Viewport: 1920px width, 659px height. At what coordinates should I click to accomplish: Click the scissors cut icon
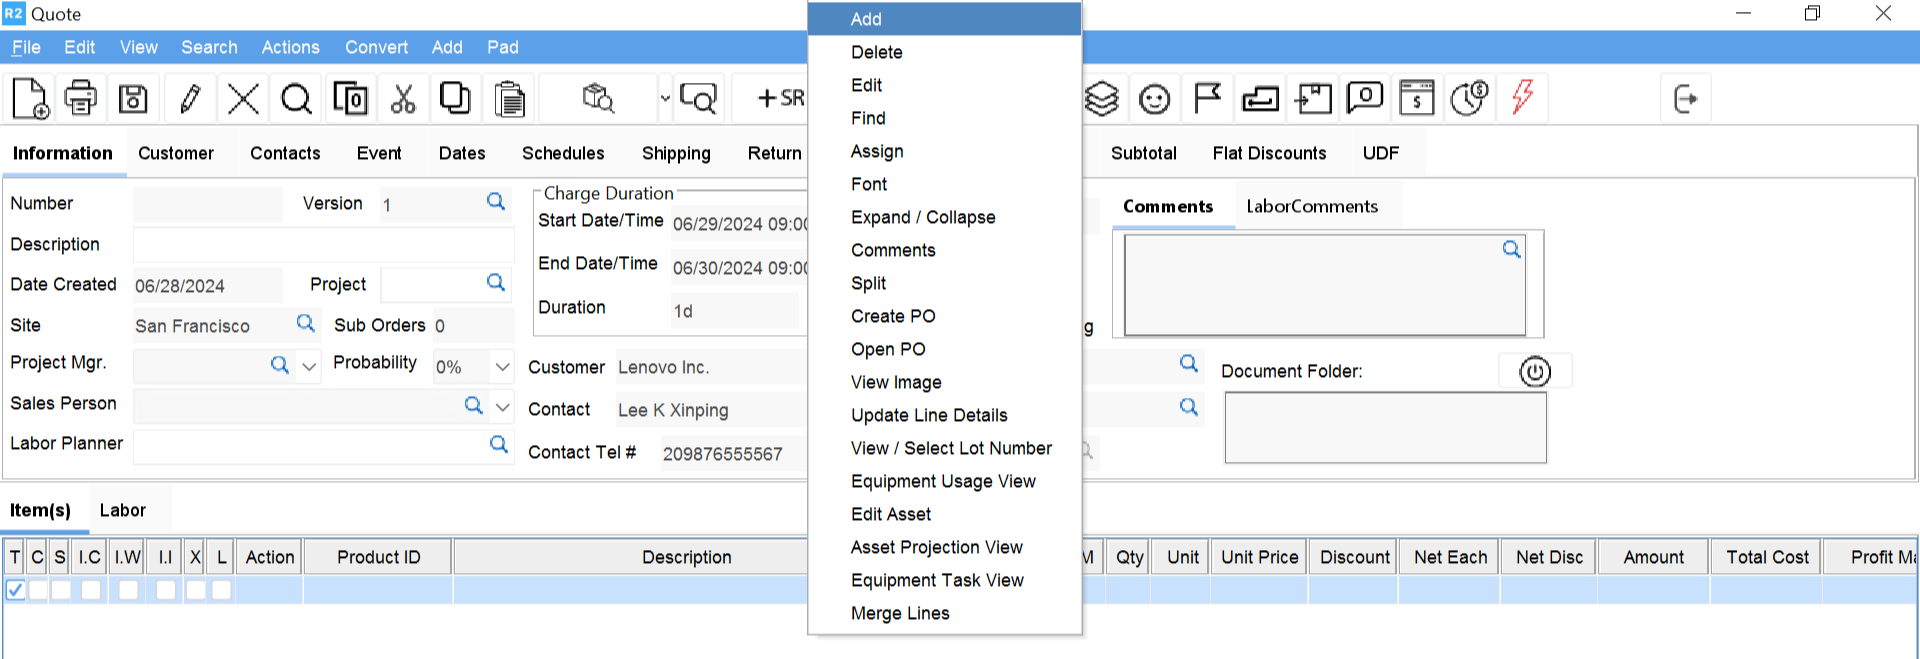coord(403,98)
